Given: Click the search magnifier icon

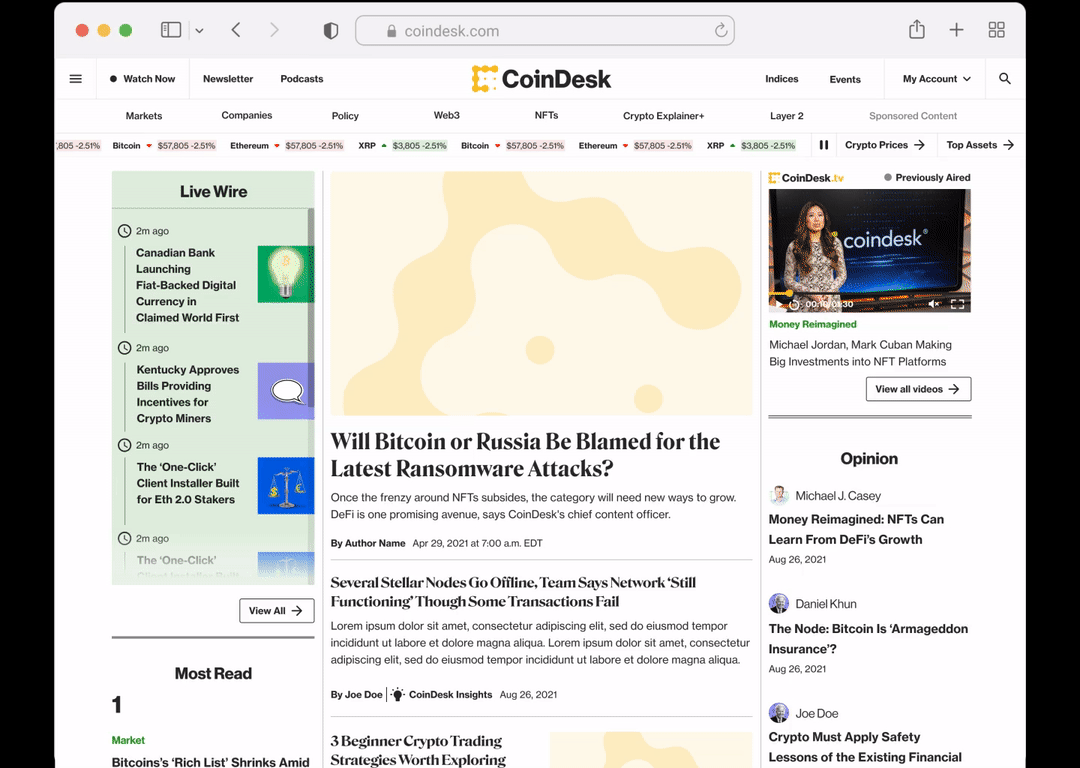Looking at the screenshot, I should coord(1005,79).
